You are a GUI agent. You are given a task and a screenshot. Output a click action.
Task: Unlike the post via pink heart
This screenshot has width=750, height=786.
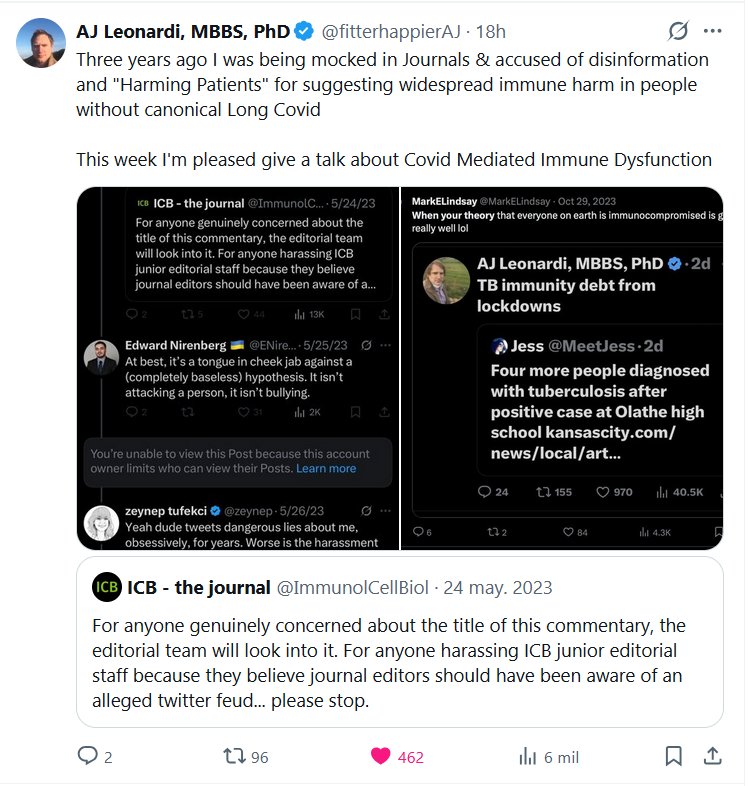[381, 757]
